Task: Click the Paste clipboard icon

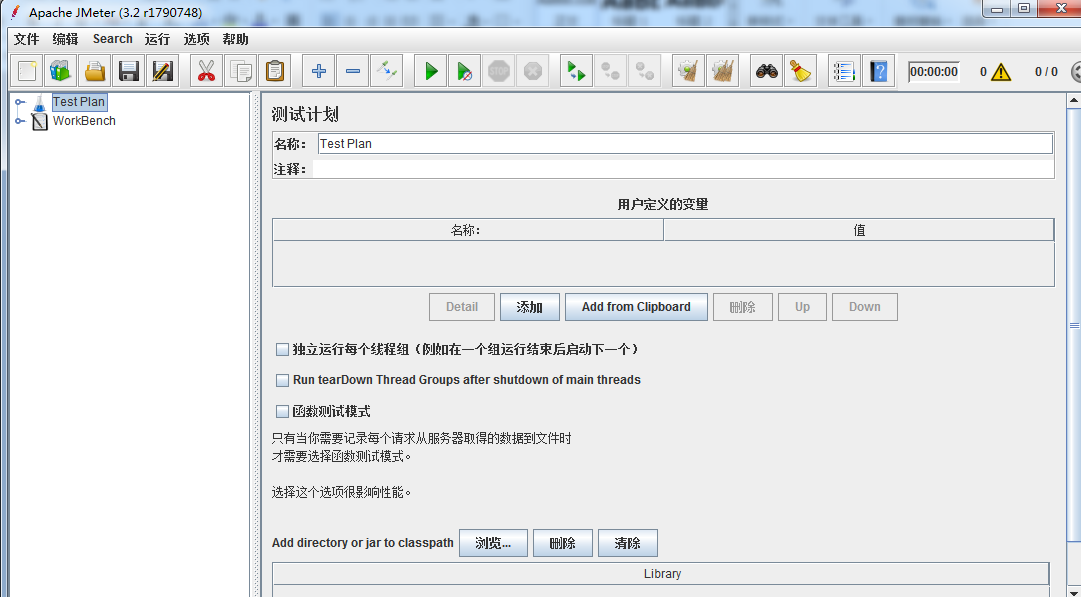Action: click(x=274, y=71)
